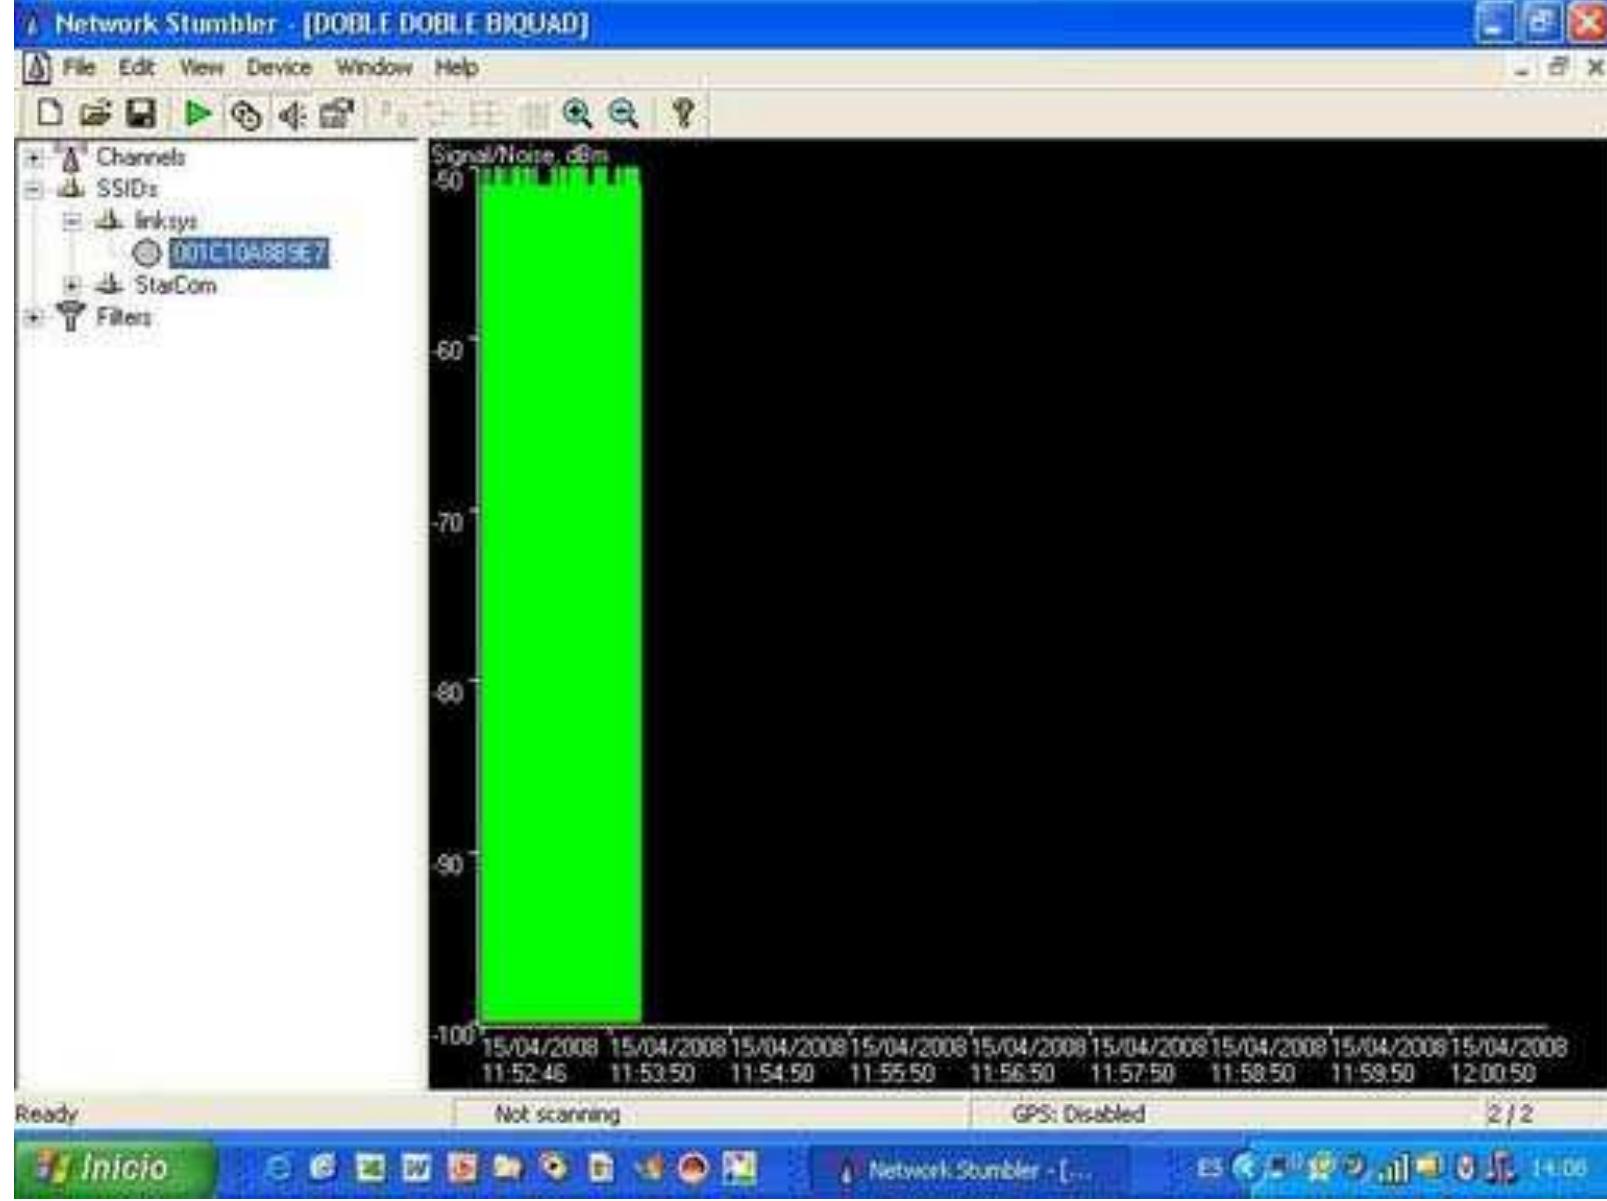Collapse the SSIDs tree node
The width and height of the screenshot is (1607, 1201).
click(x=34, y=189)
